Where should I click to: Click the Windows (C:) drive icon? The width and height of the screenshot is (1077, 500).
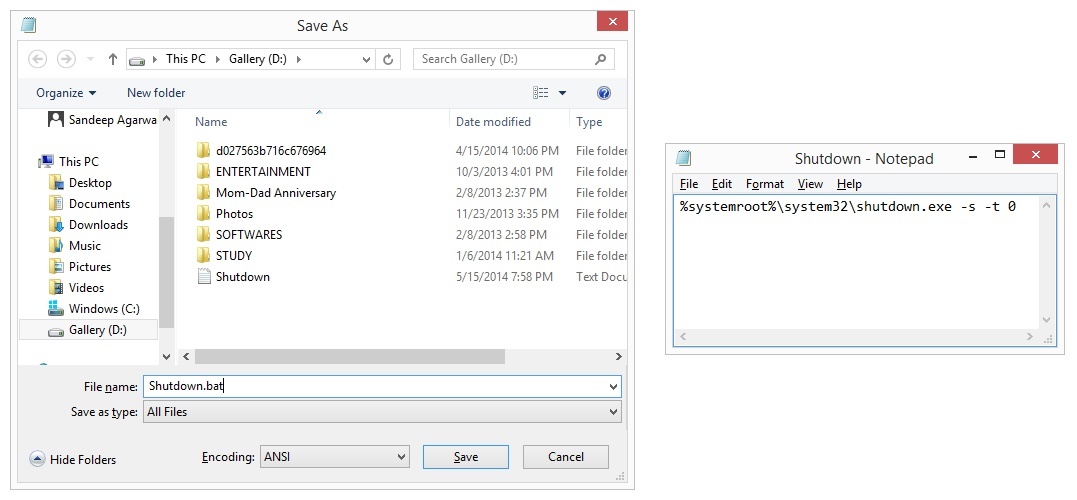point(56,308)
